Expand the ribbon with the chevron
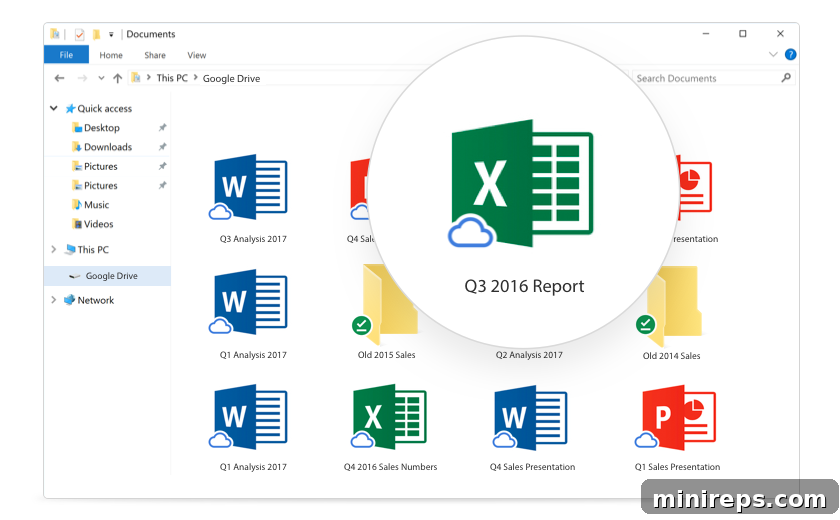Viewport: 840px width, 520px height. click(773, 55)
